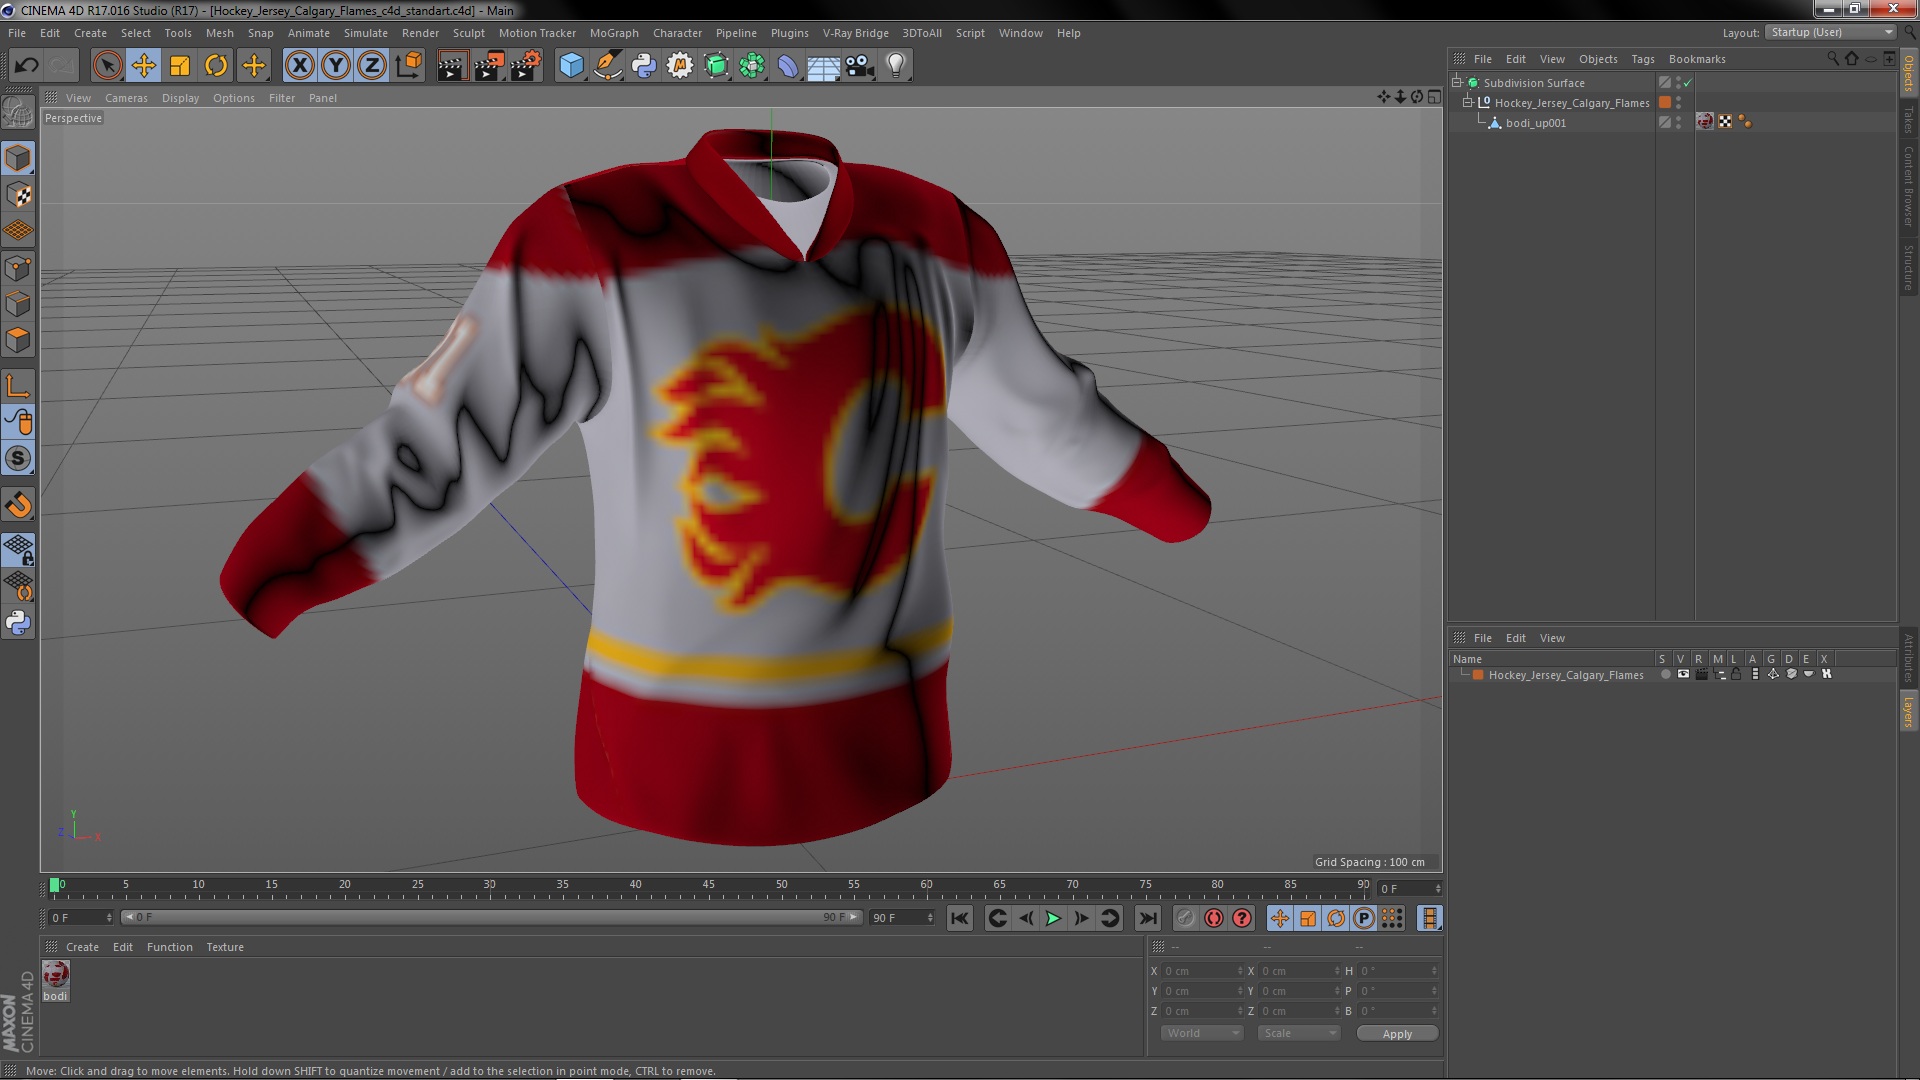The width and height of the screenshot is (1920, 1080).
Task: Open viewport Cameras menu
Action: pyautogui.click(x=126, y=98)
